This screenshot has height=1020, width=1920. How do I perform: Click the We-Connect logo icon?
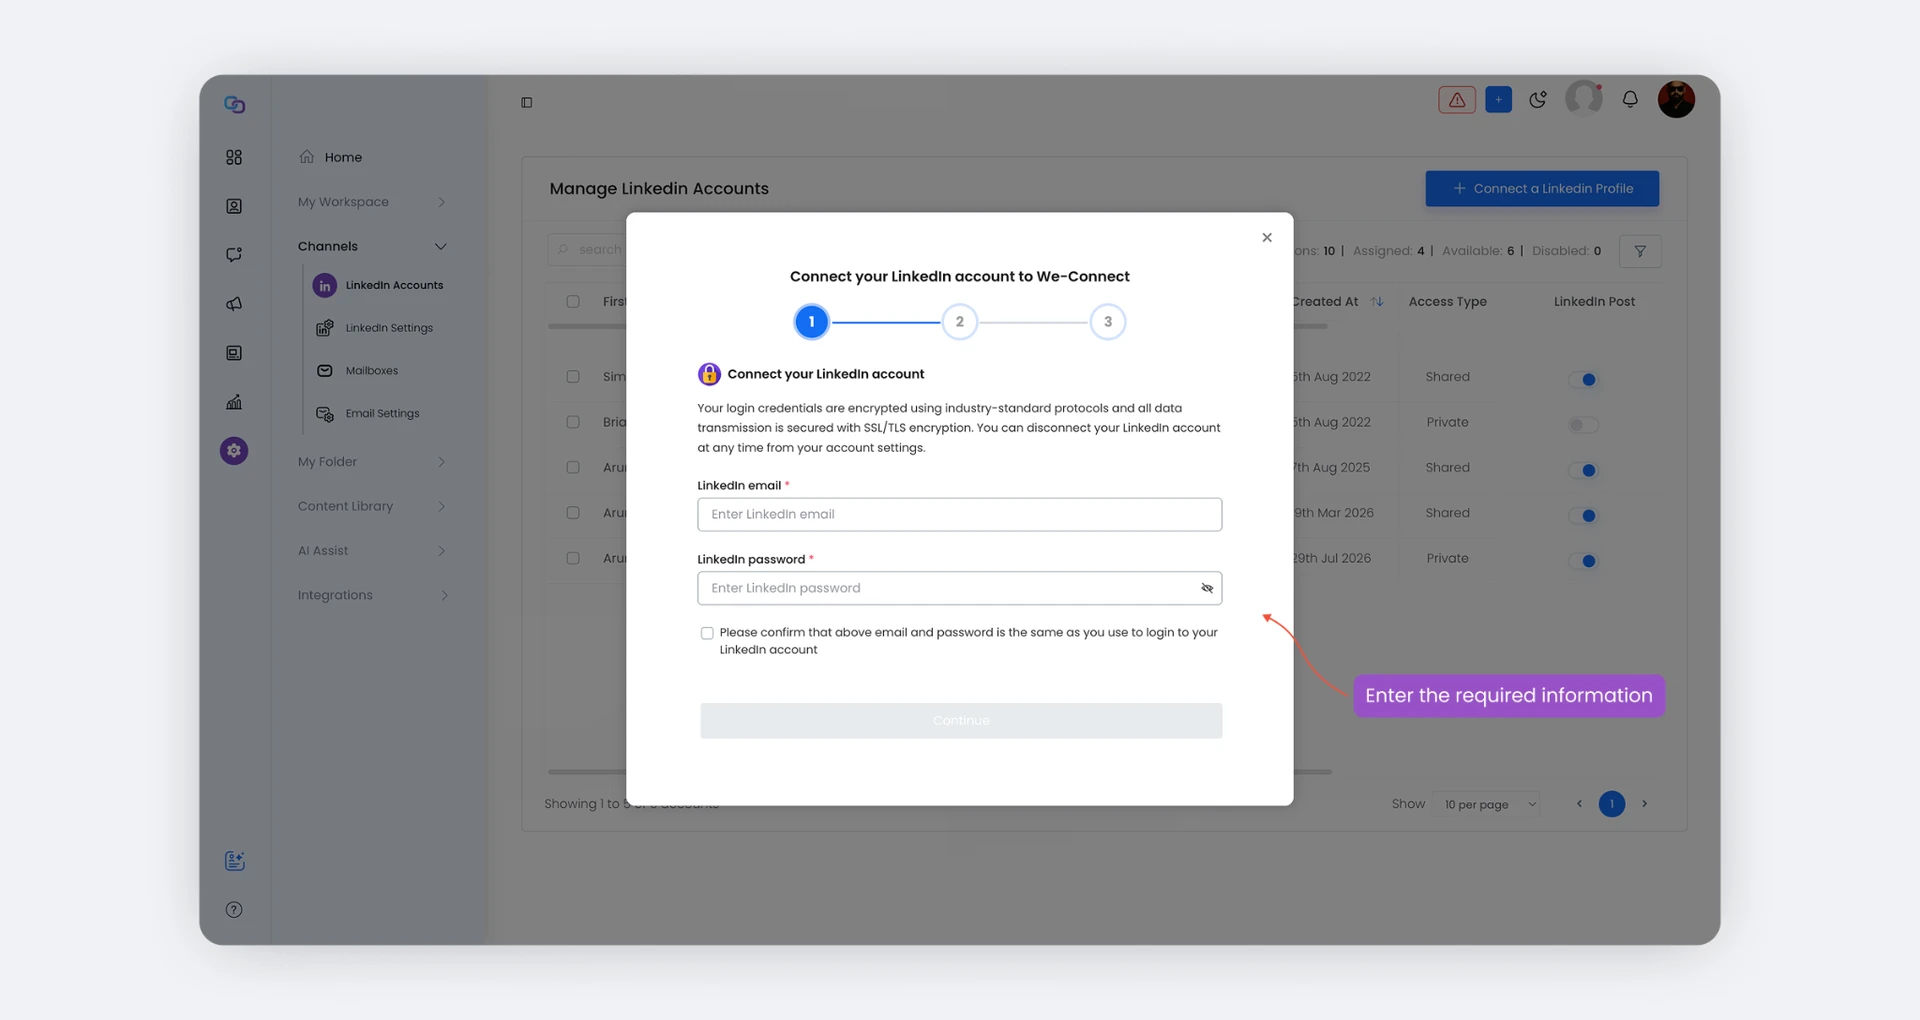(x=235, y=105)
